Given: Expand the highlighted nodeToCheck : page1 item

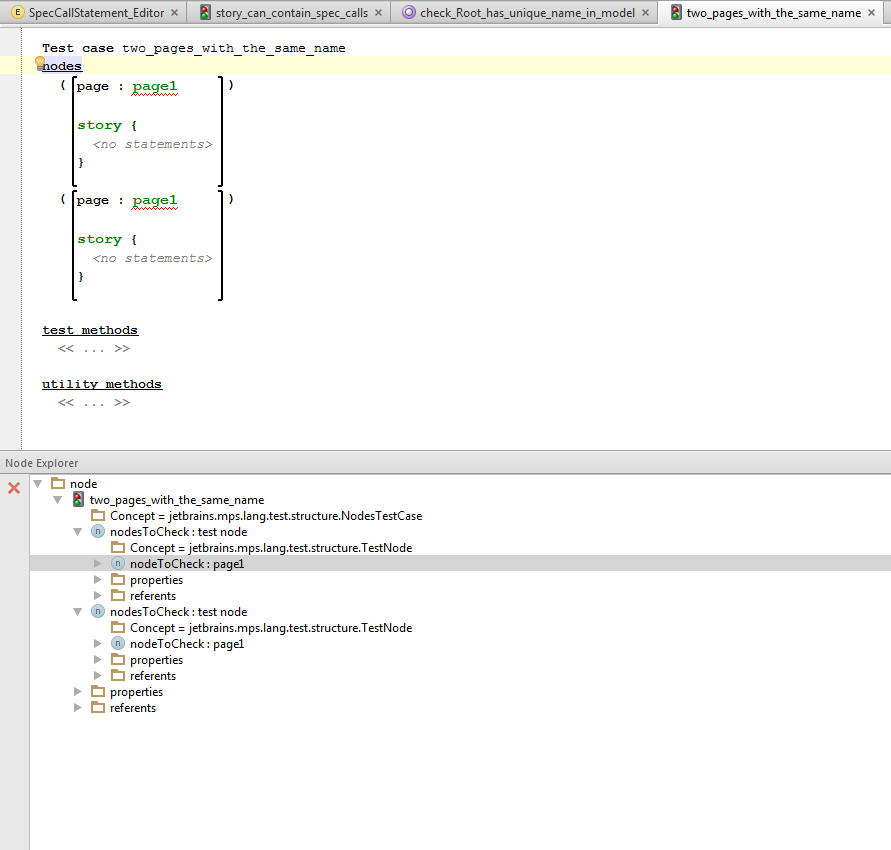Looking at the screenshot, I should [x=98, y=564].
